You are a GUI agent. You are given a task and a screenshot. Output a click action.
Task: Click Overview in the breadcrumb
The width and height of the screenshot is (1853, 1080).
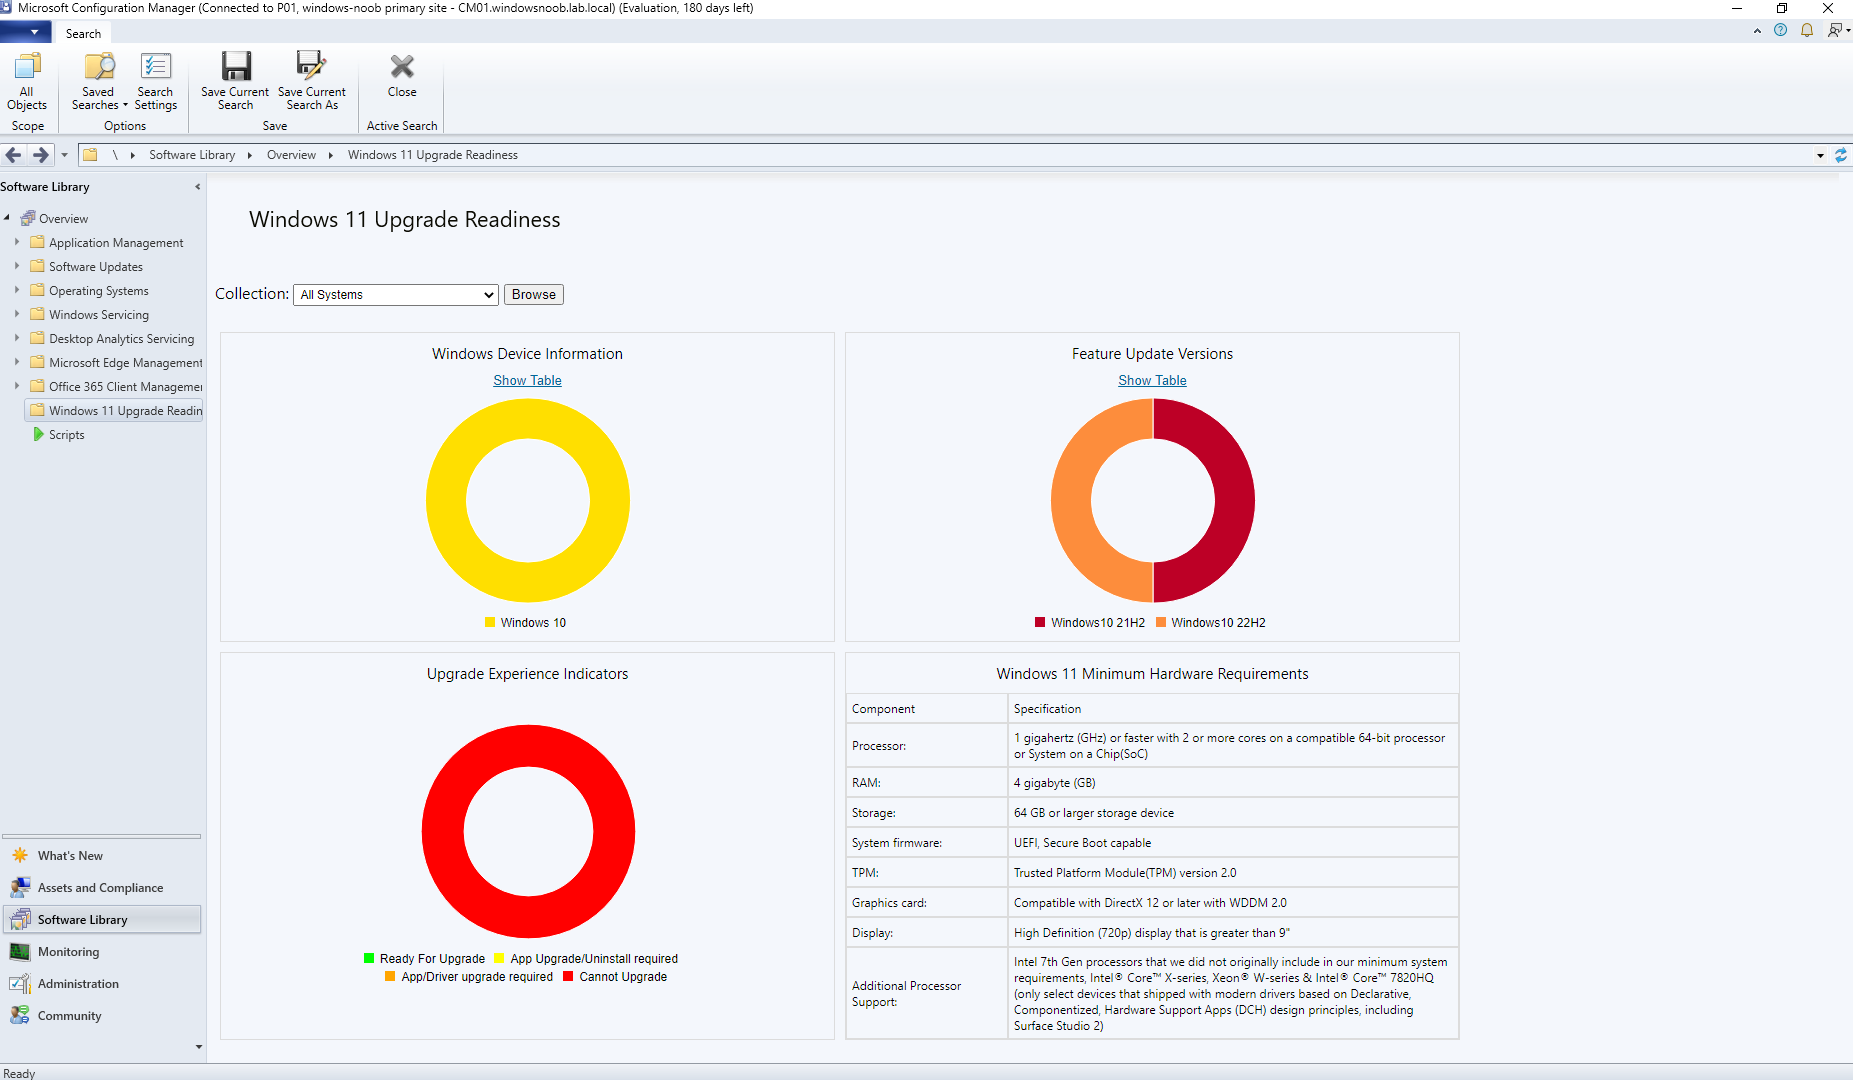(291, 155)
